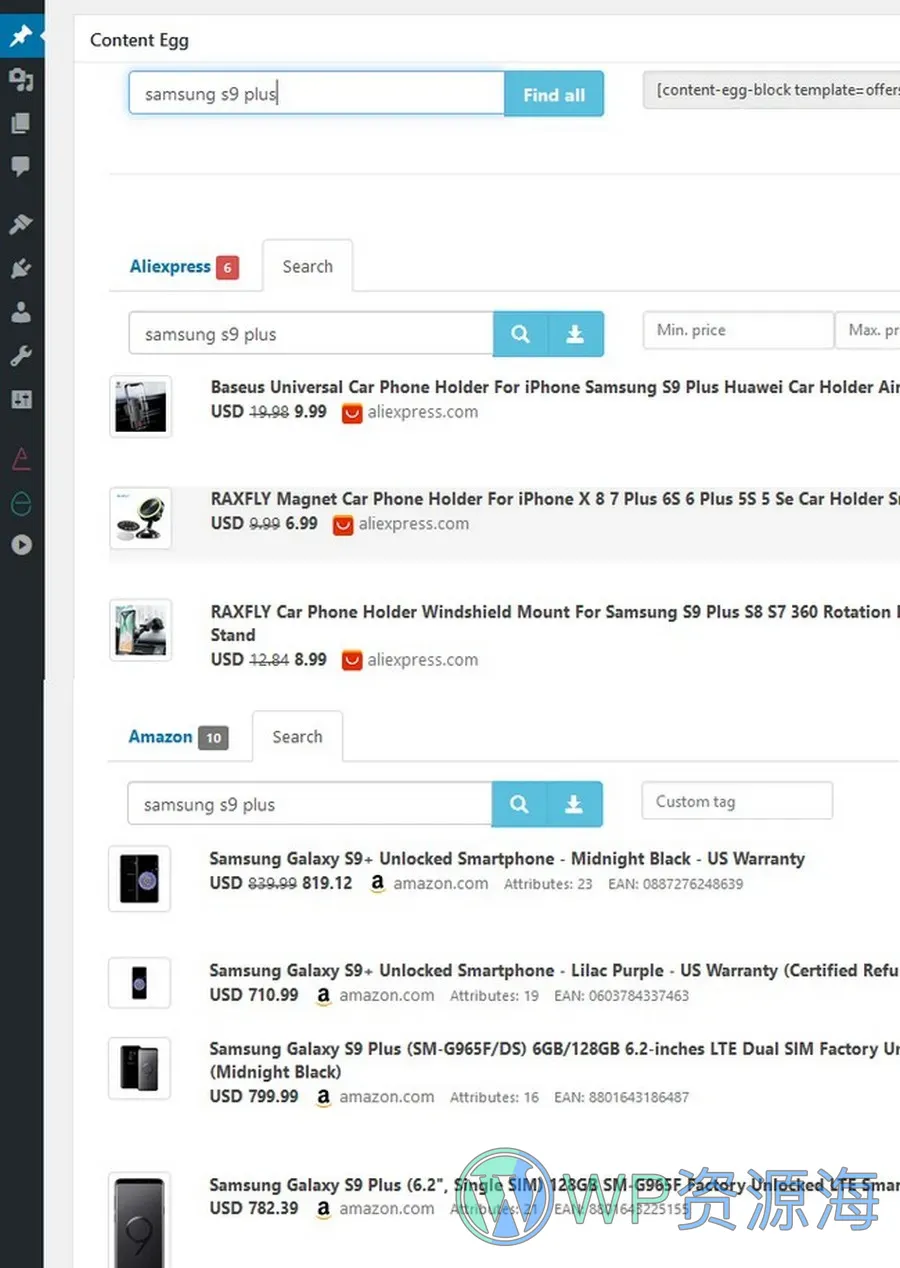Click Aliexpress logo icon on the Baseus row
900x1268 pixels.
(352, 413)
